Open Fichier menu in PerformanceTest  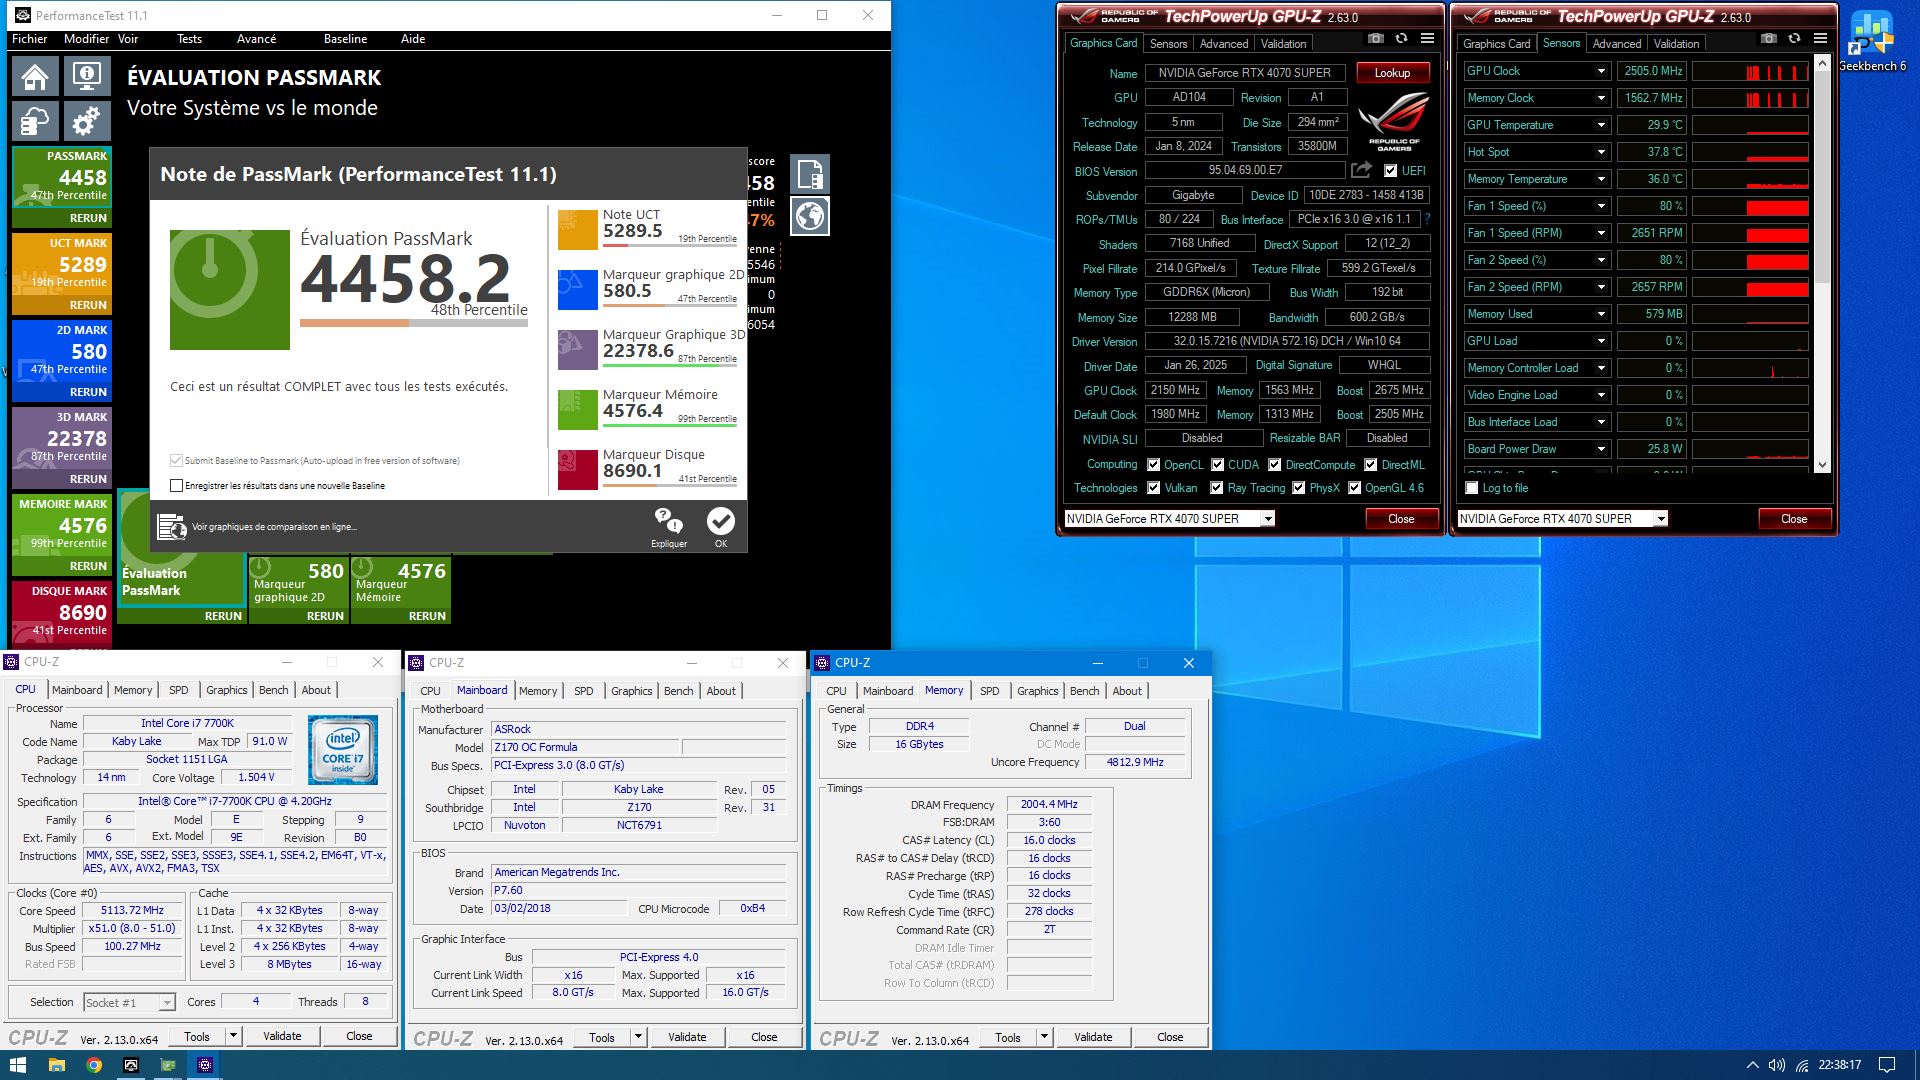29,39
